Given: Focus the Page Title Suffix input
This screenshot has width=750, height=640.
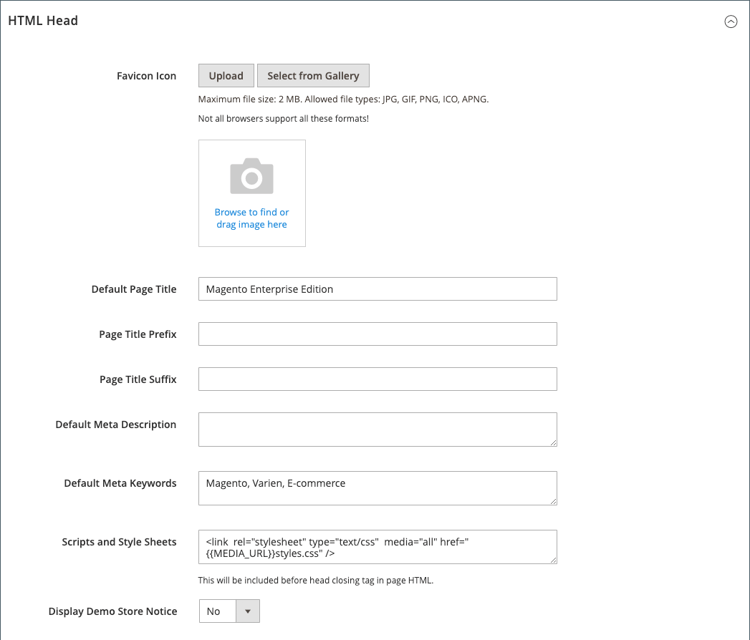Looking at the screenshot, I should point(377,379).
